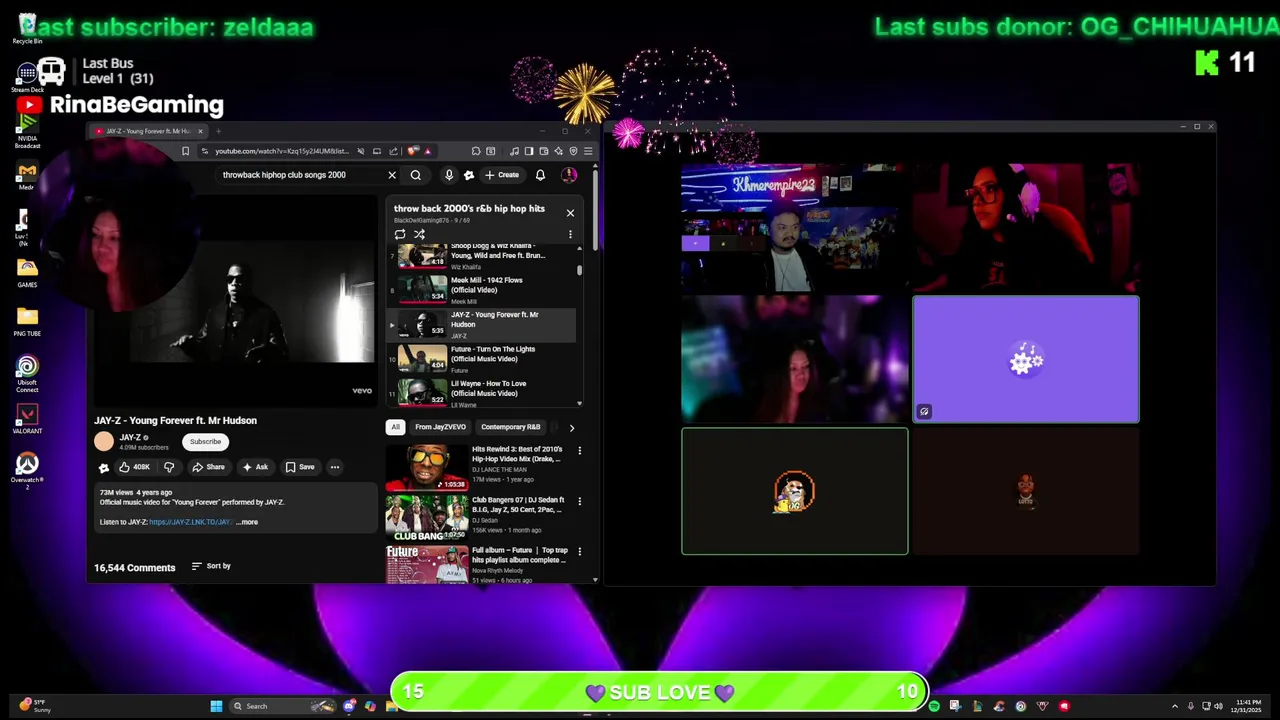This screenshot has height=720, width=1280.
Task: Open Leo AI sparkle icon in toolbar
Action: point(558,151)
